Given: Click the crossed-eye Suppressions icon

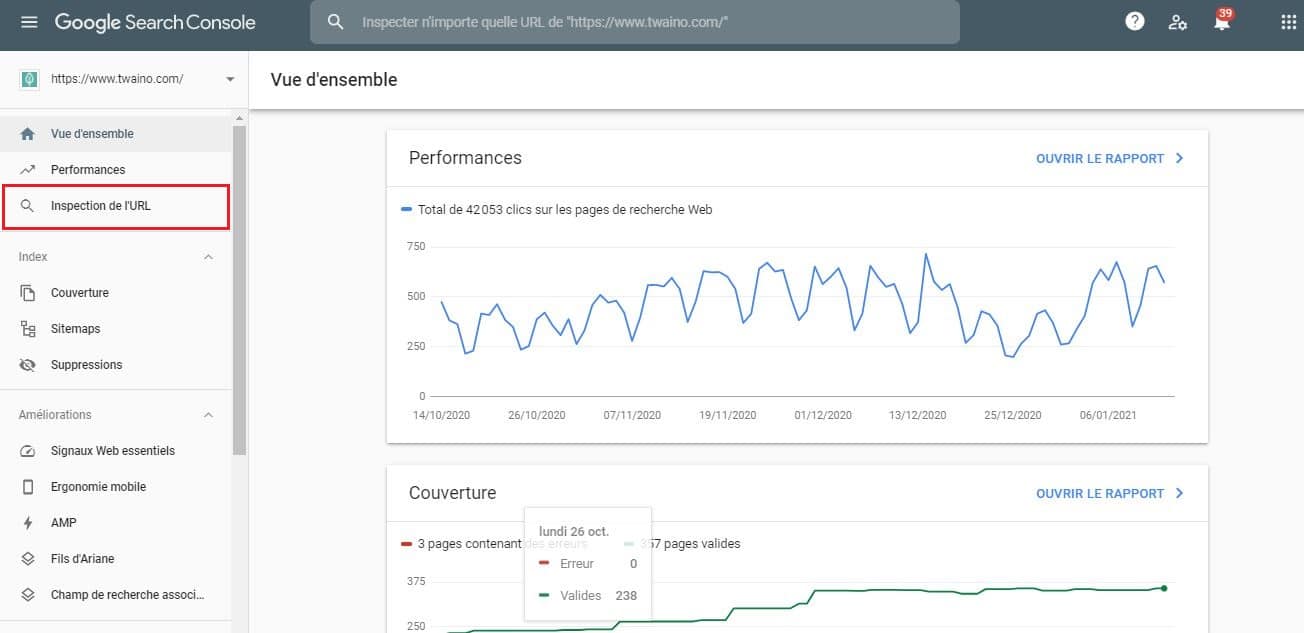Looking at the screenshot, I should (28, 365).
